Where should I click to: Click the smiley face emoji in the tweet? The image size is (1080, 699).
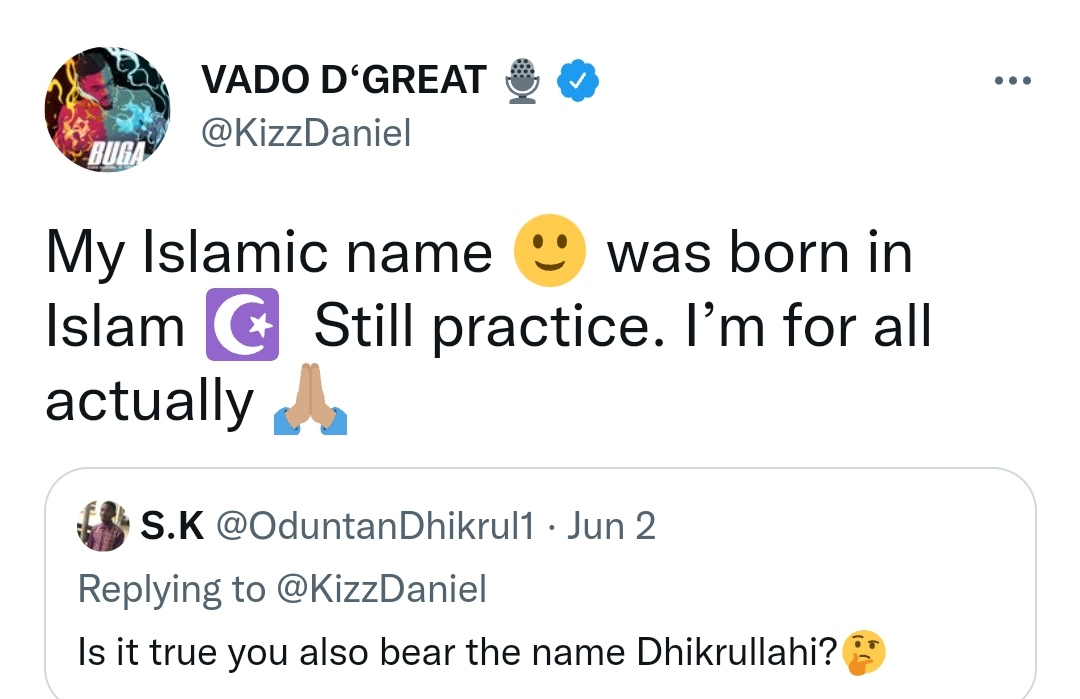coord(549,250)
